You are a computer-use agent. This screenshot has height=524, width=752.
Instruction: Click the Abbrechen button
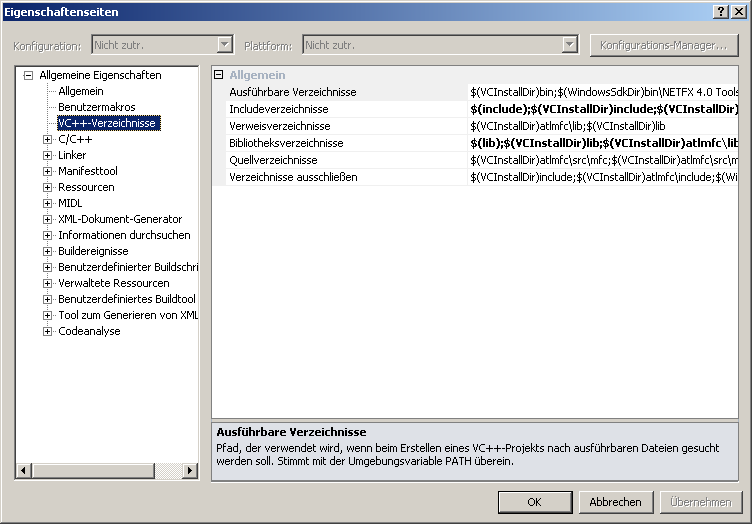click(616, 502)
